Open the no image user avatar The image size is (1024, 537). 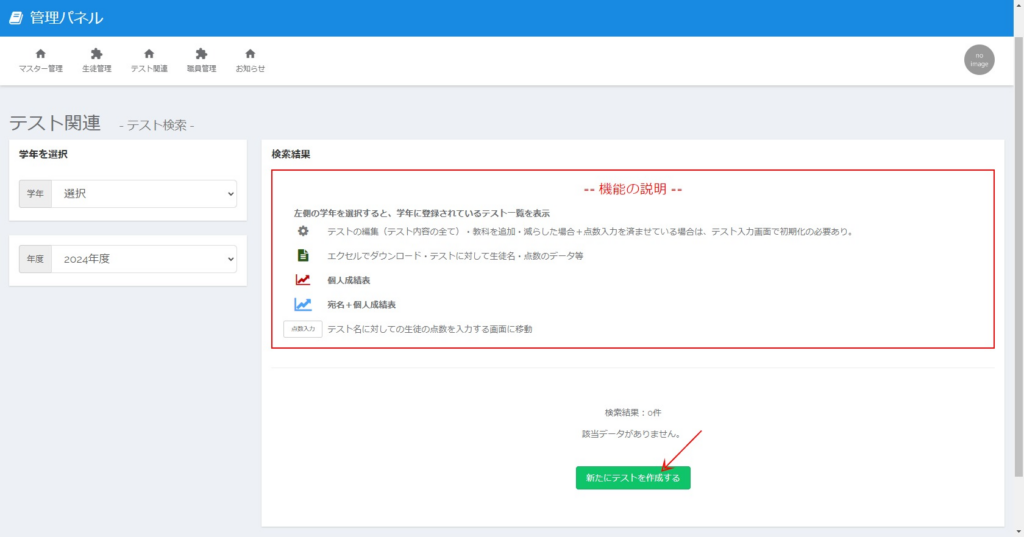coord(979,60)
